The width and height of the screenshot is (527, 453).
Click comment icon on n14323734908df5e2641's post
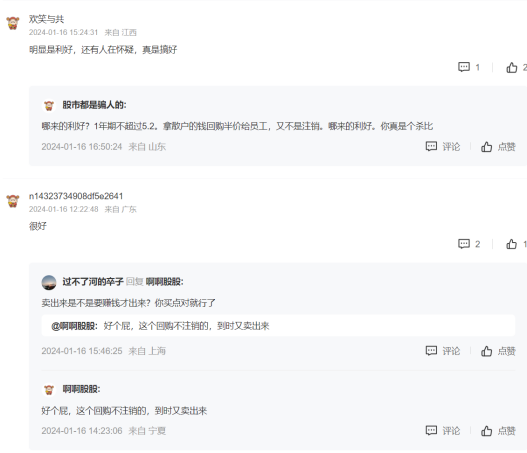coord(469,244)
